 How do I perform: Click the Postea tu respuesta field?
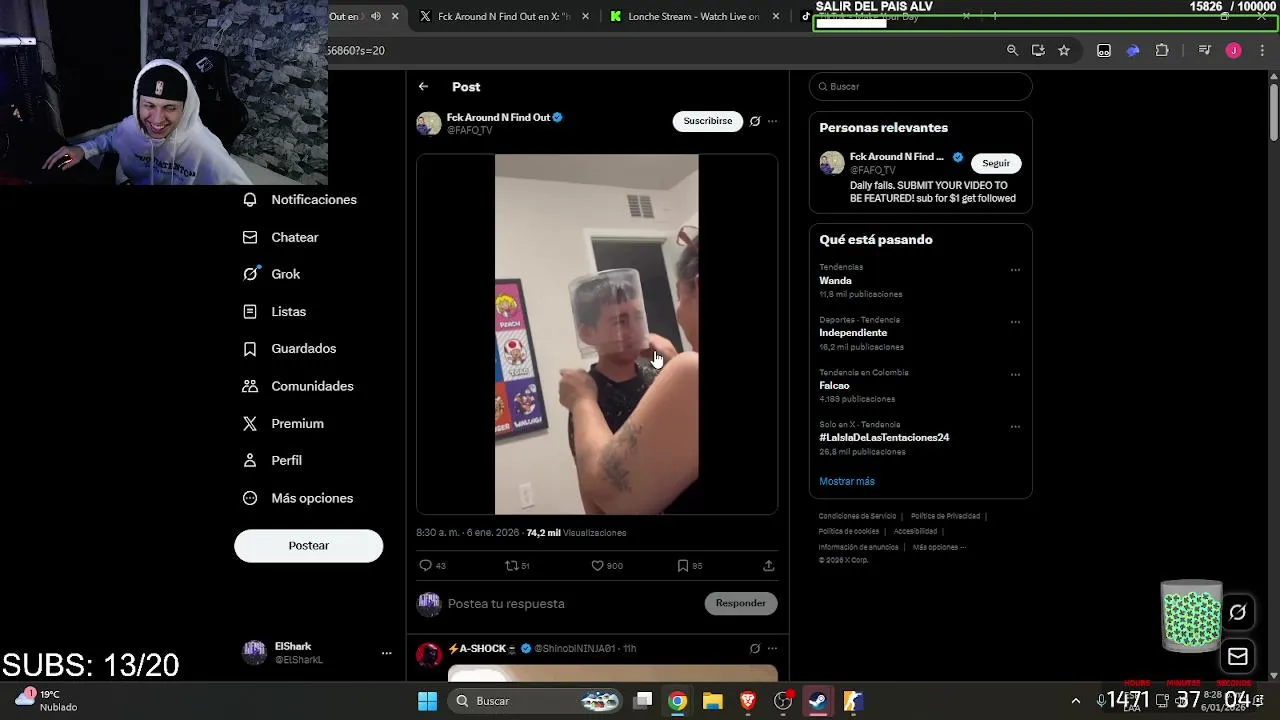[x=572, y=604]
